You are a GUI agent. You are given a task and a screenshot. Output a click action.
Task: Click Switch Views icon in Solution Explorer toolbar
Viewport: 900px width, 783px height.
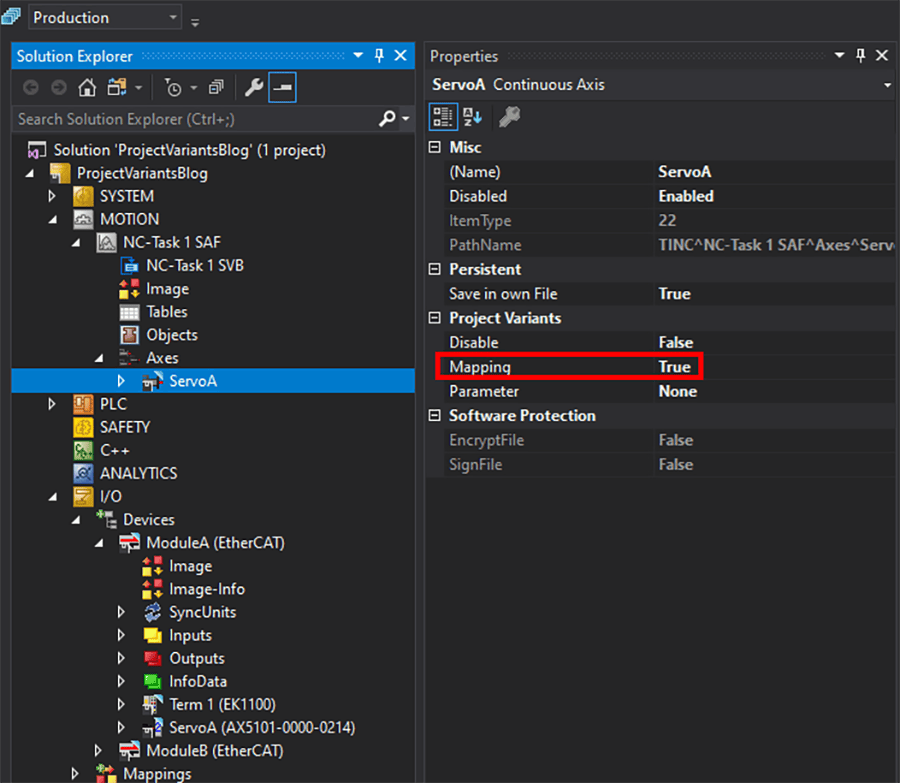click(117, 88)
